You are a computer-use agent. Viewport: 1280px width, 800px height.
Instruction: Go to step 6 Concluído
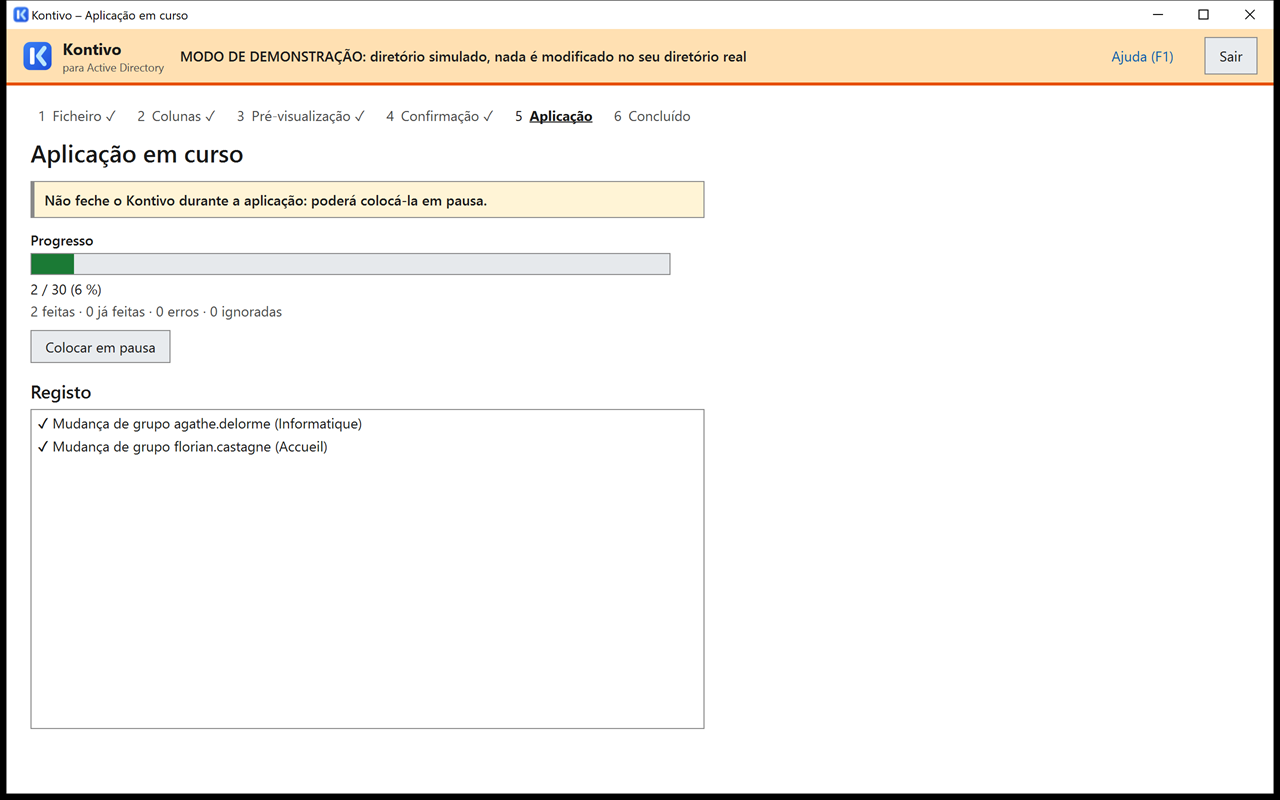tap(652, 116)
